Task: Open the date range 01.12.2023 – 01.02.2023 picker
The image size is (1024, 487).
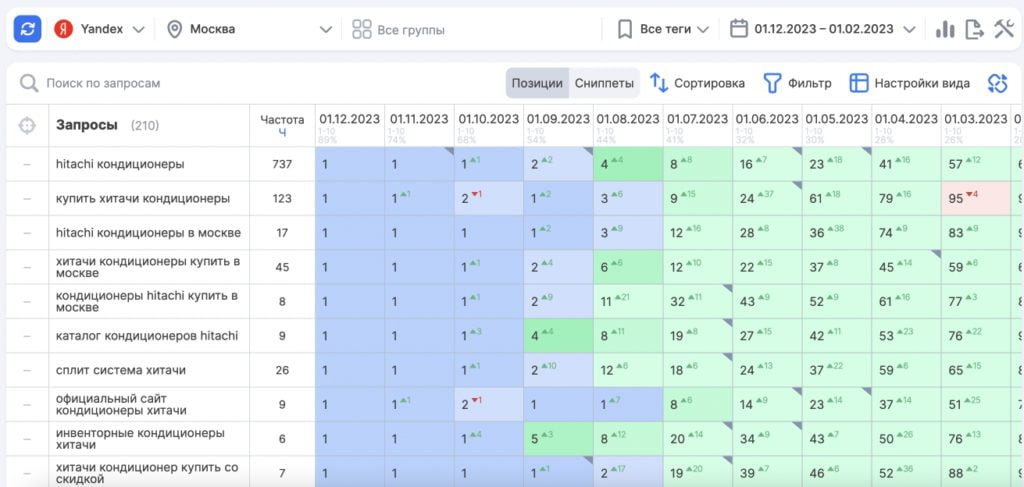Action: tap(823, 29)
